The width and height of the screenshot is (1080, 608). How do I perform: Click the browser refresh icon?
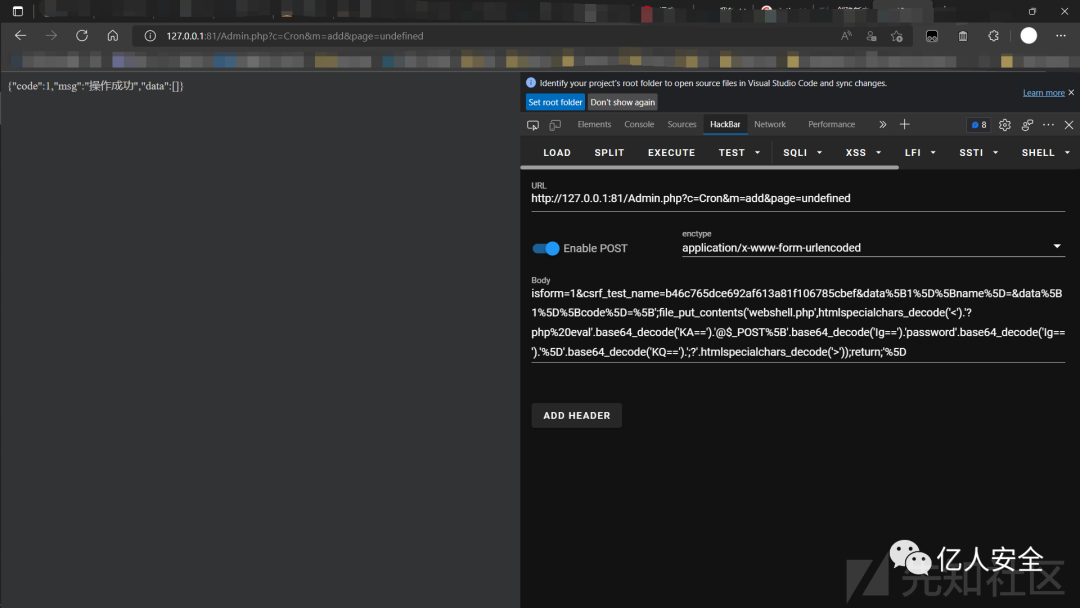pyautogui.click(x=82, y=35)
